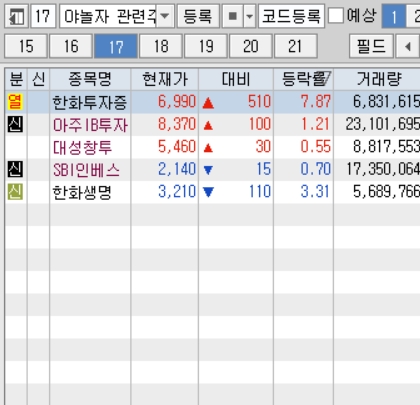Click the change value 110 for 한화생명
This screenshot has width=420, height=405.
[260, 192]
